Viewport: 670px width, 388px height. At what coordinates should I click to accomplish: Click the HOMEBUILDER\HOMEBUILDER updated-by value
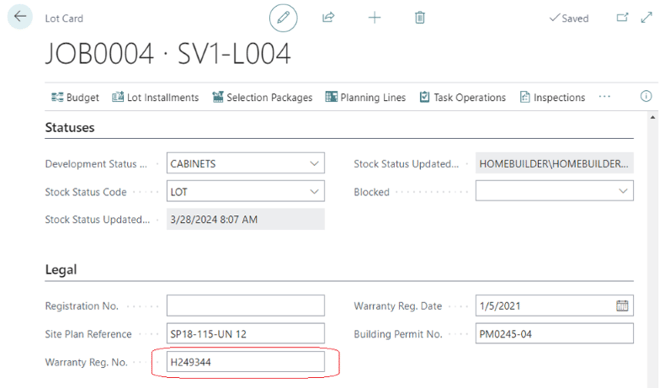[553, 164]
